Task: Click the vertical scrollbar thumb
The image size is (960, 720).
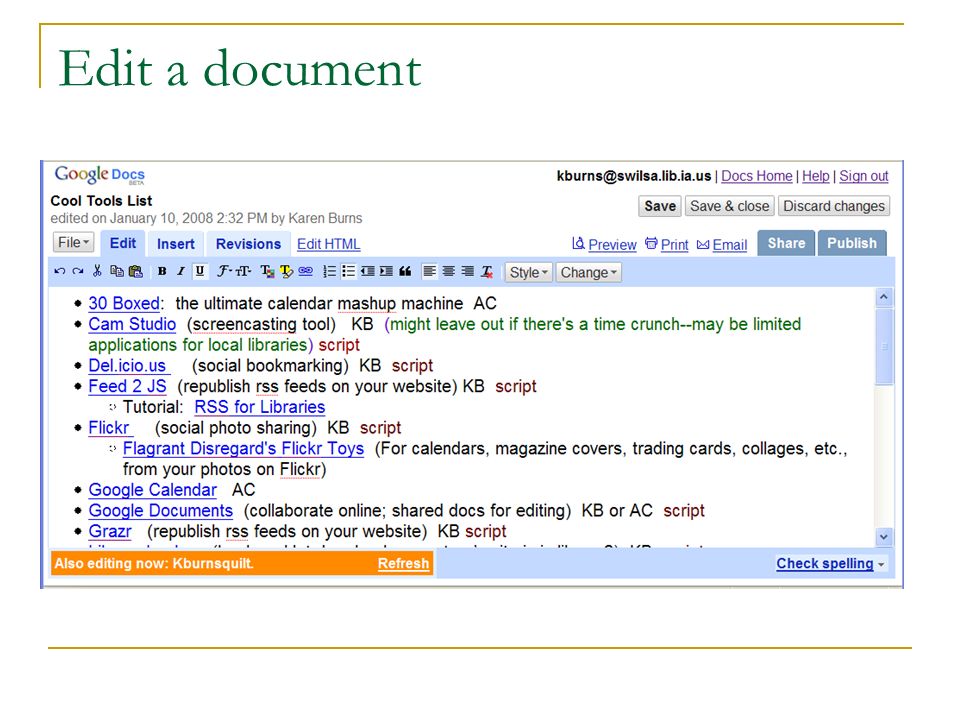Action: [x=883, y=347]
